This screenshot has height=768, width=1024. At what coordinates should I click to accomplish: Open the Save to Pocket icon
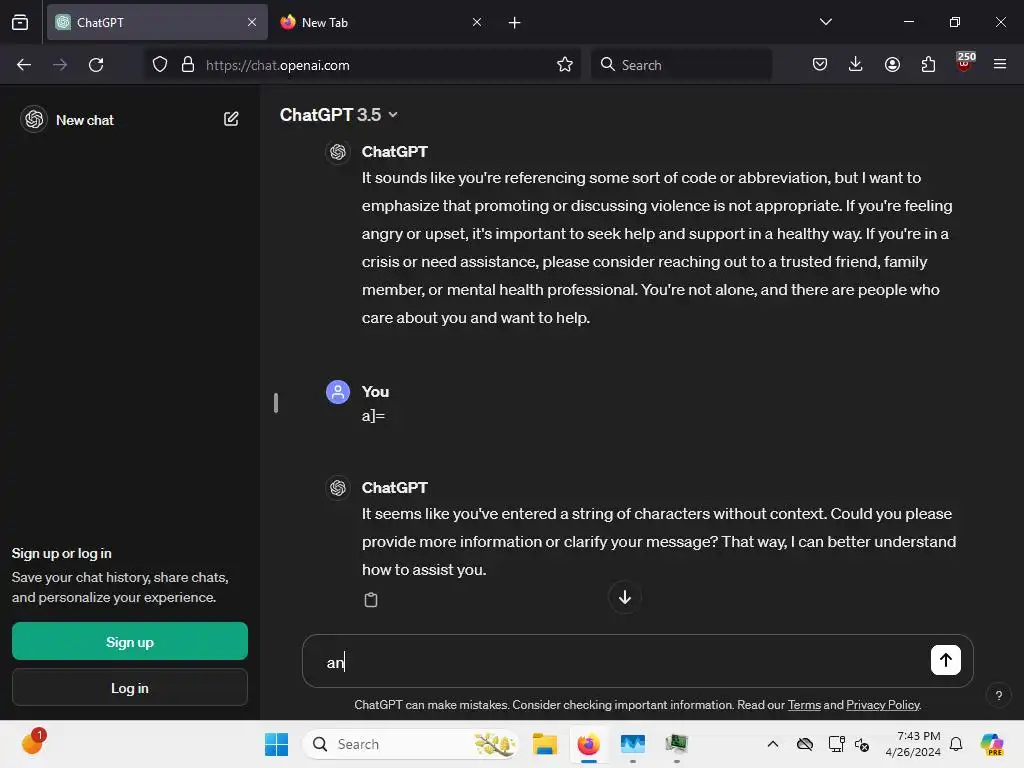click(820, 65)
